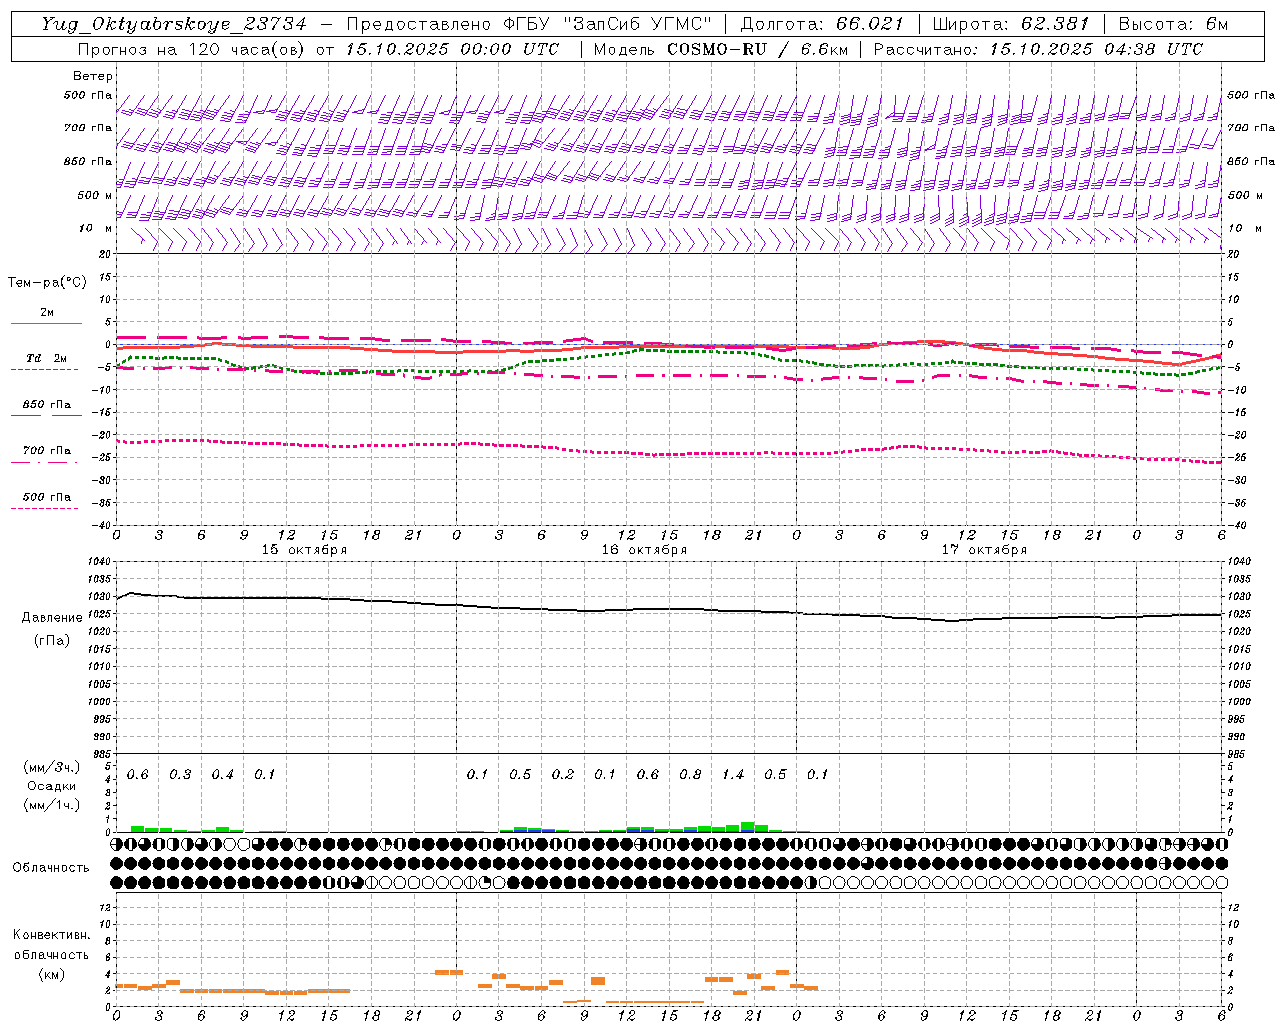1280x1024 pixels.
Task: Click the 15 октября date label
Action: [304, 550]
